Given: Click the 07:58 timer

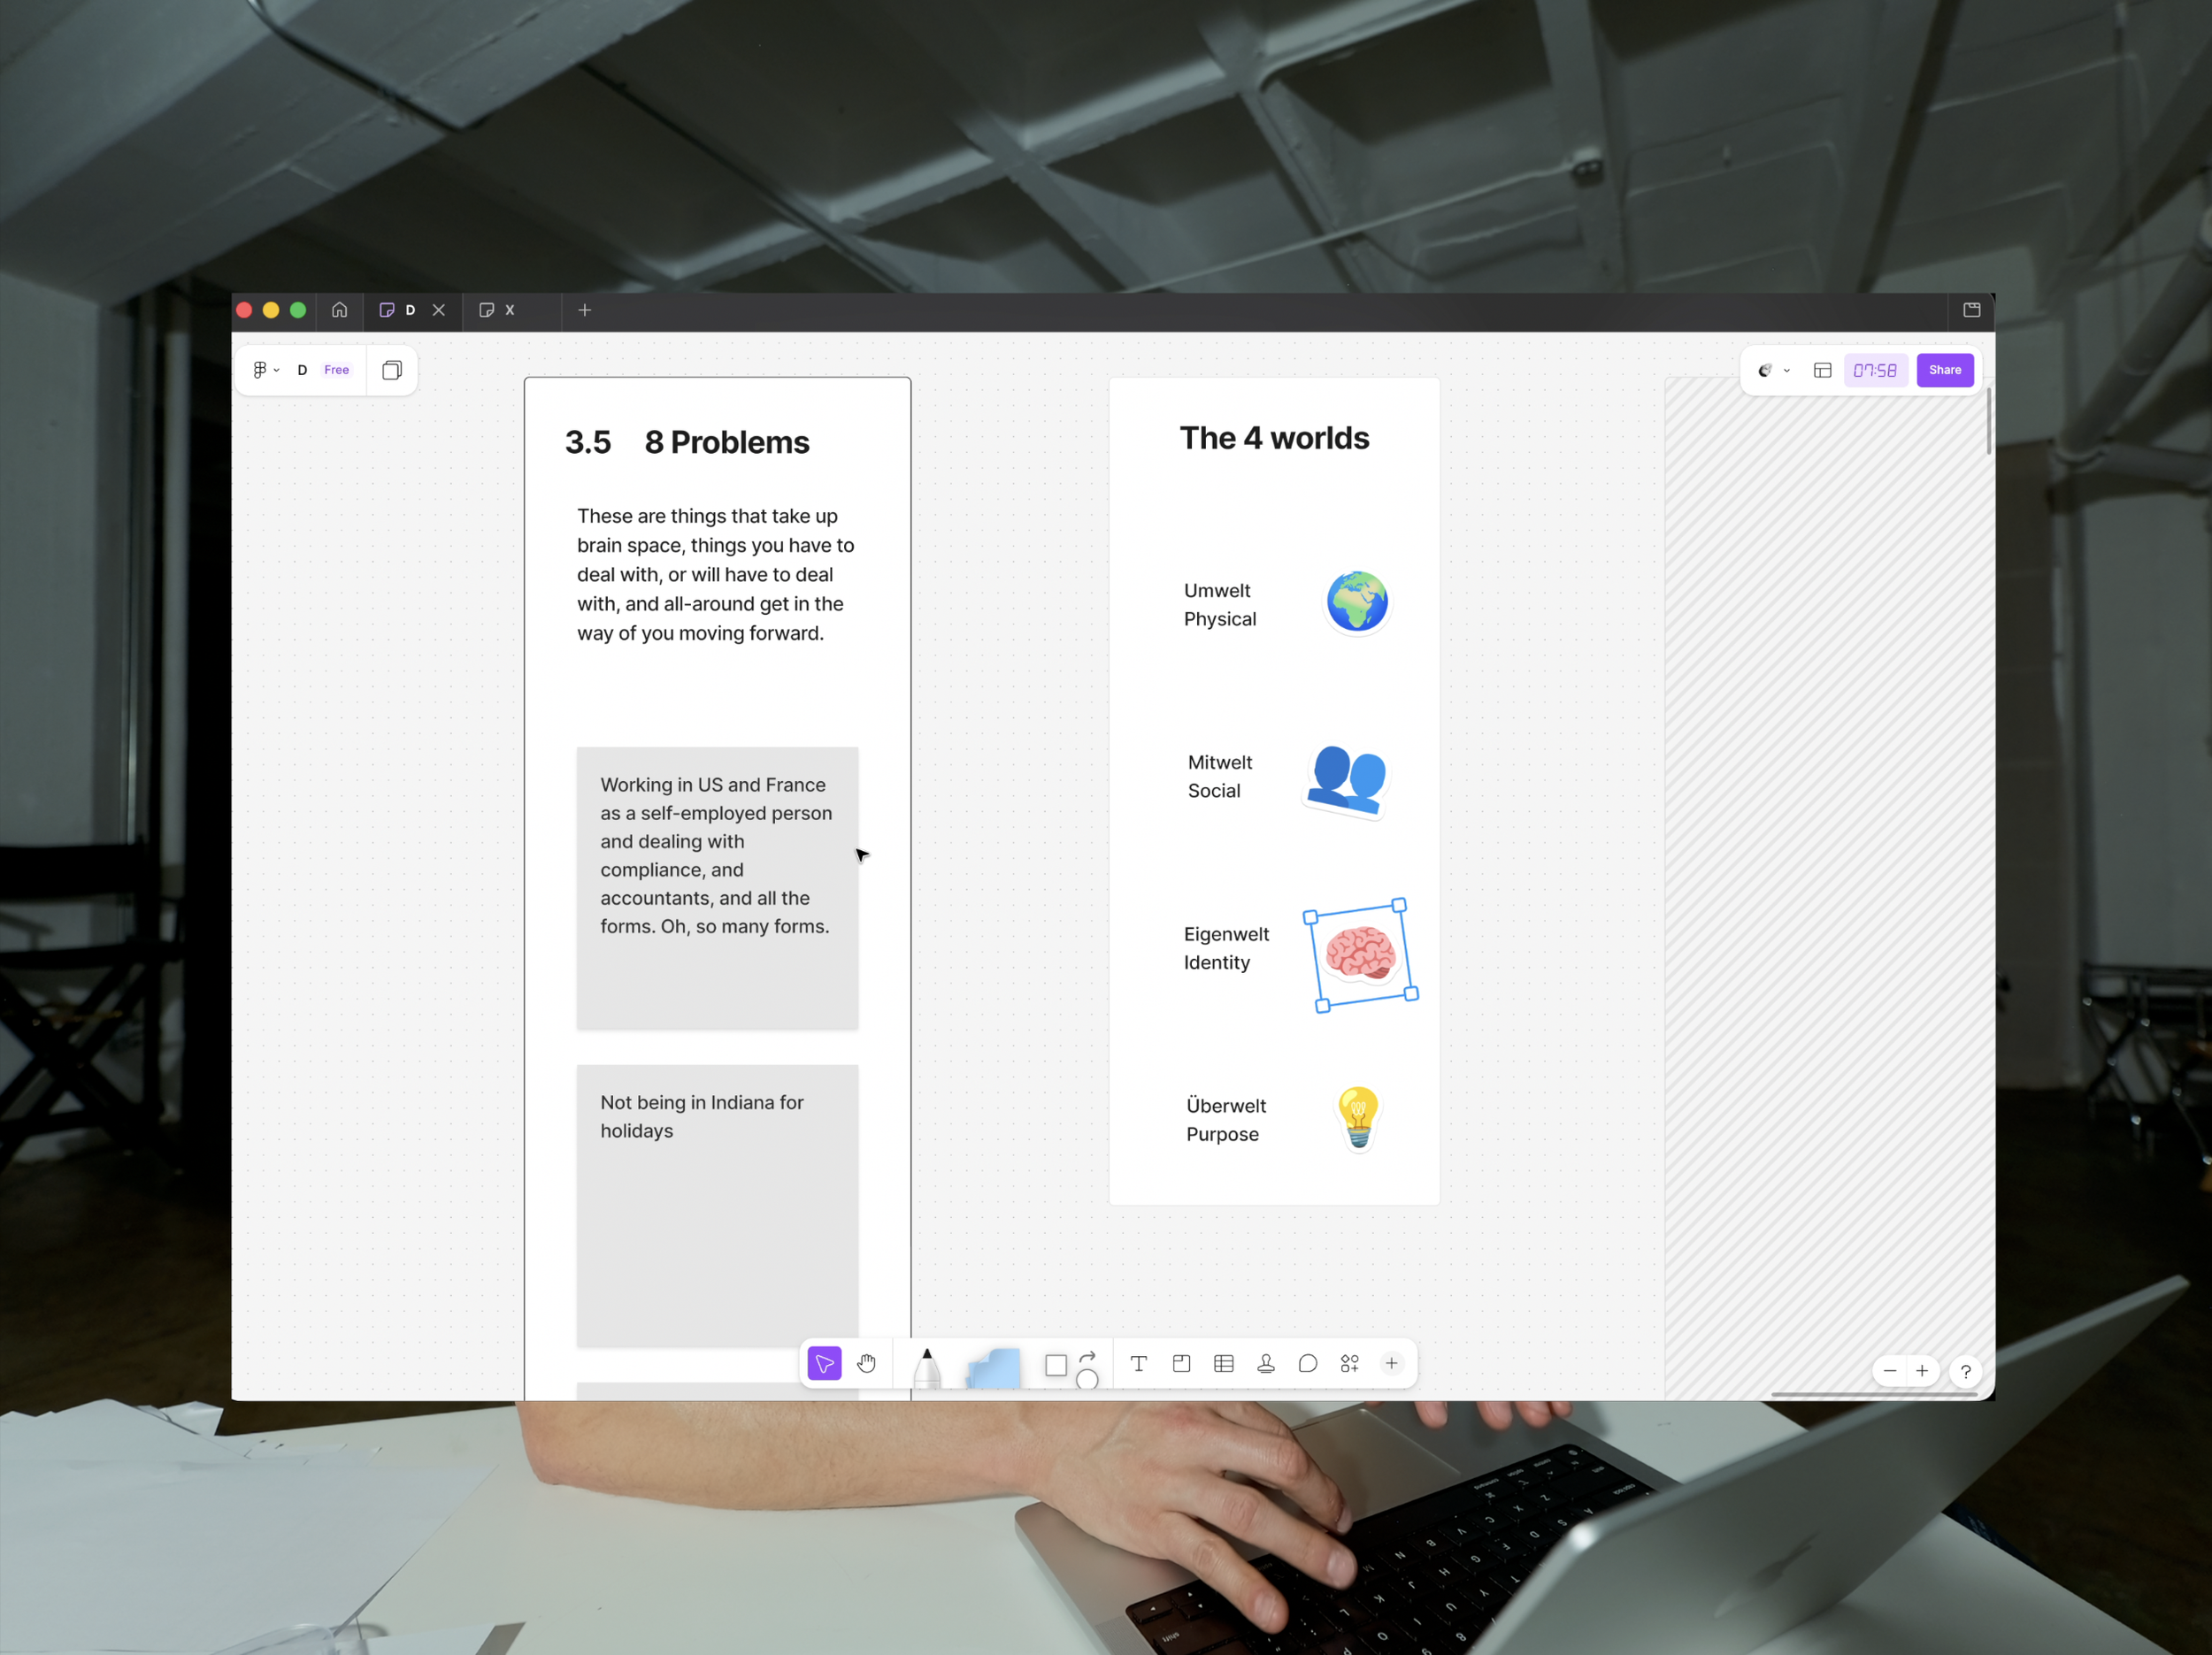Looking at the screenshot, I should coord(1875,370).
